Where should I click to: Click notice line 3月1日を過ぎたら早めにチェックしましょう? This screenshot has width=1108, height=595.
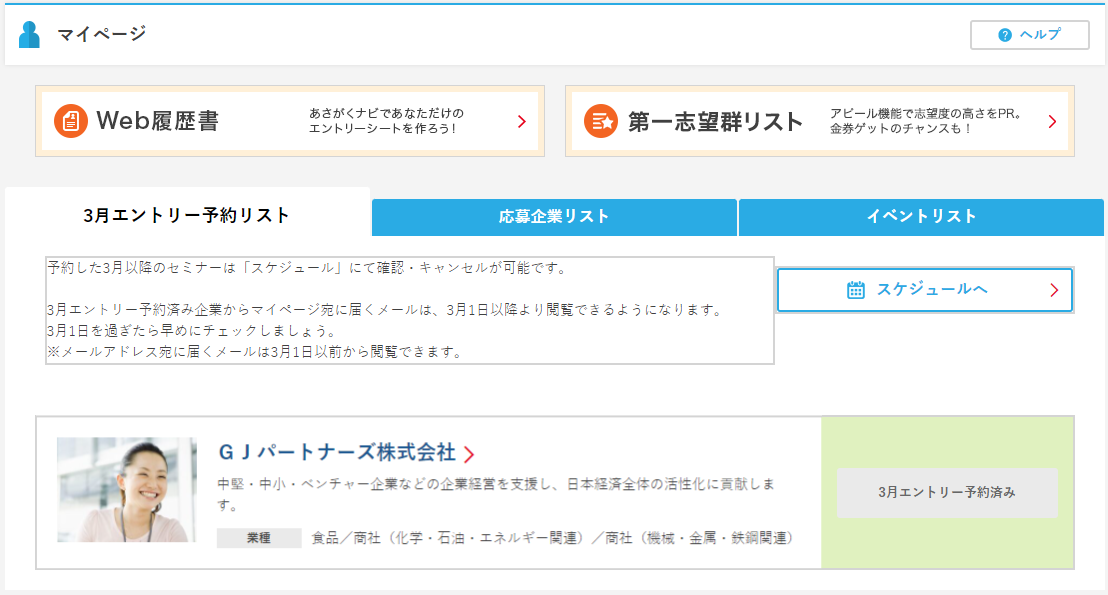point(191,331)
